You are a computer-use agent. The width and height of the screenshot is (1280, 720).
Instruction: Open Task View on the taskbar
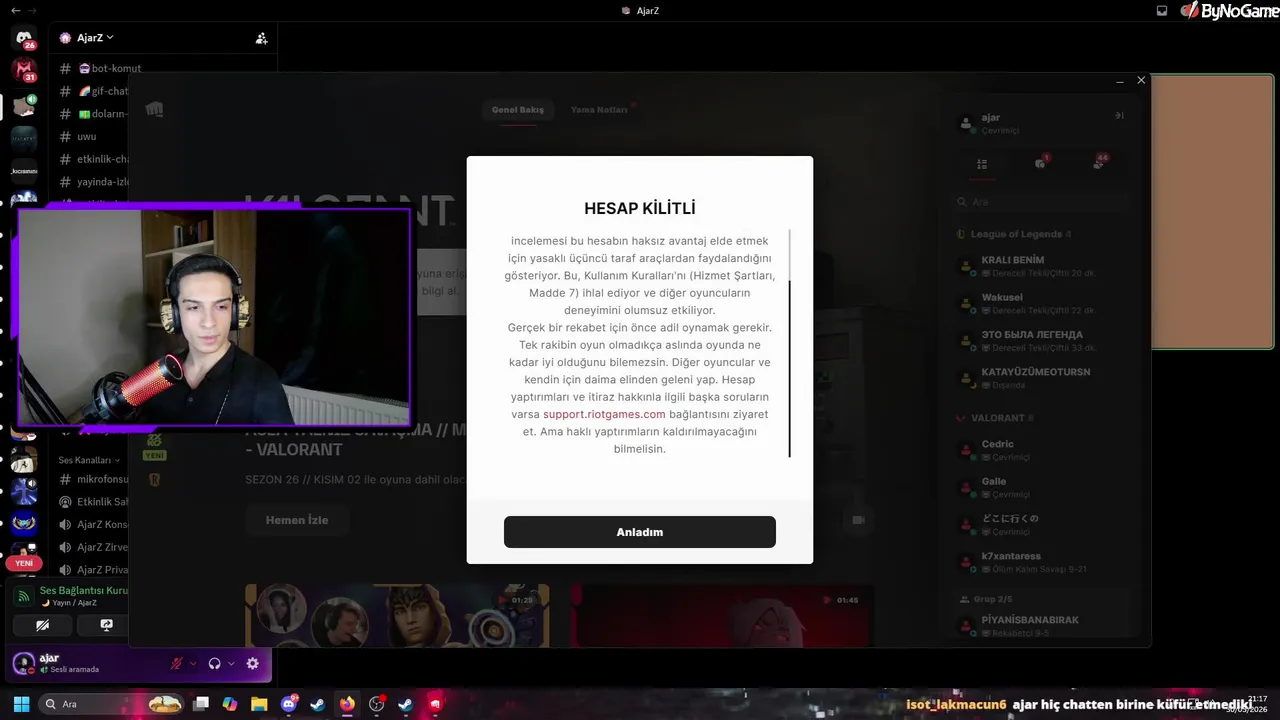(x=201, y=704)
